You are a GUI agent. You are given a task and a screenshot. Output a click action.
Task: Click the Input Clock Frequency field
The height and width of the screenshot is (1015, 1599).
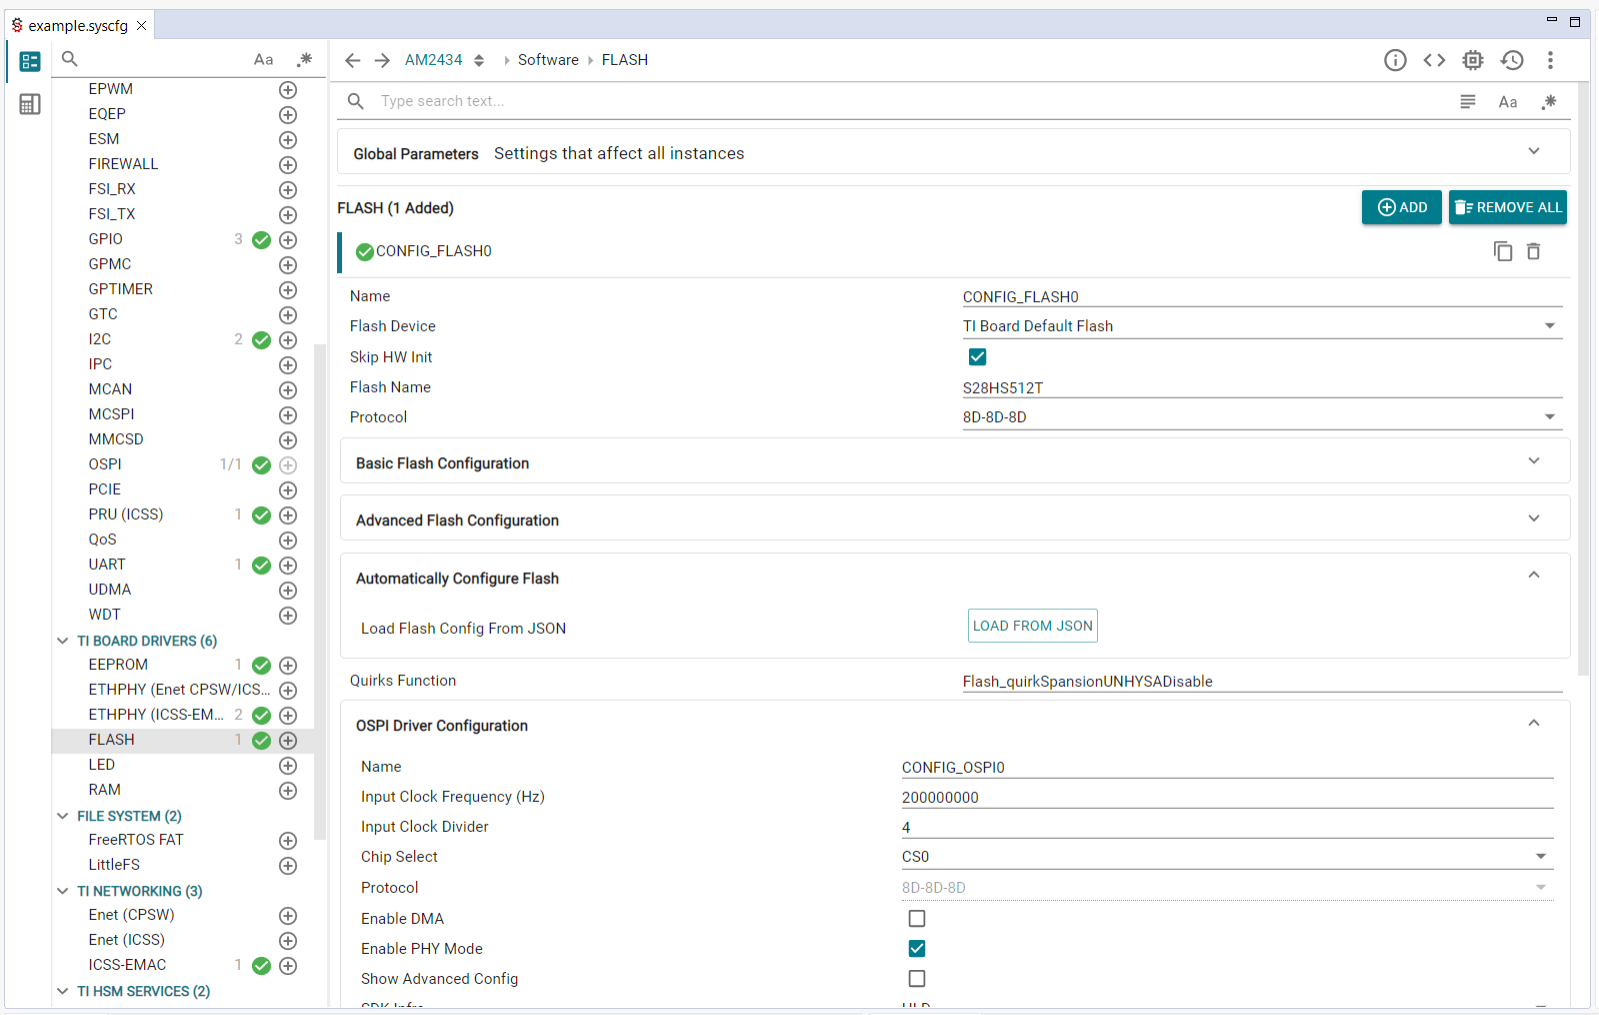1226,797
